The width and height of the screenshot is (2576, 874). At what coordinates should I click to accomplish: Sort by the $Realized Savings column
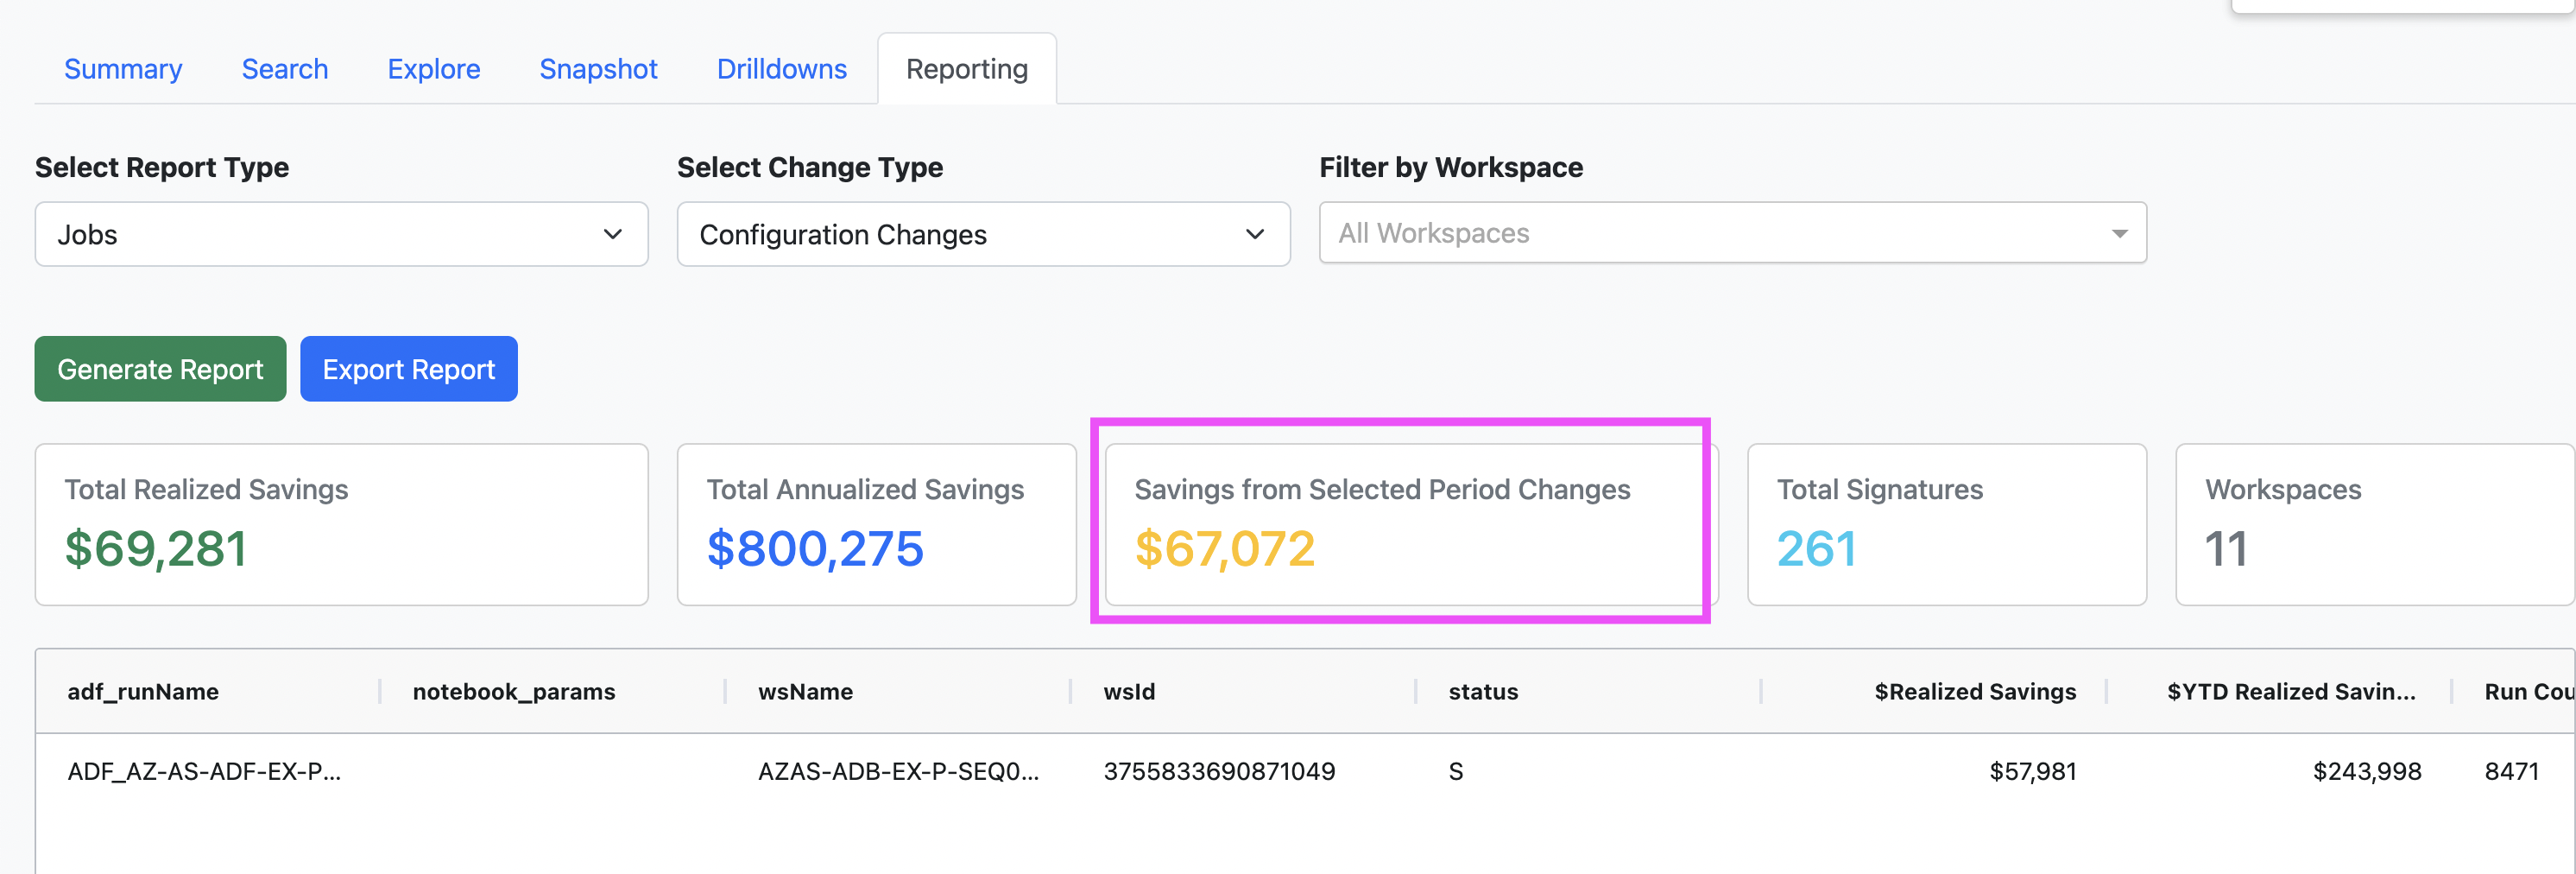[1974, 691]
